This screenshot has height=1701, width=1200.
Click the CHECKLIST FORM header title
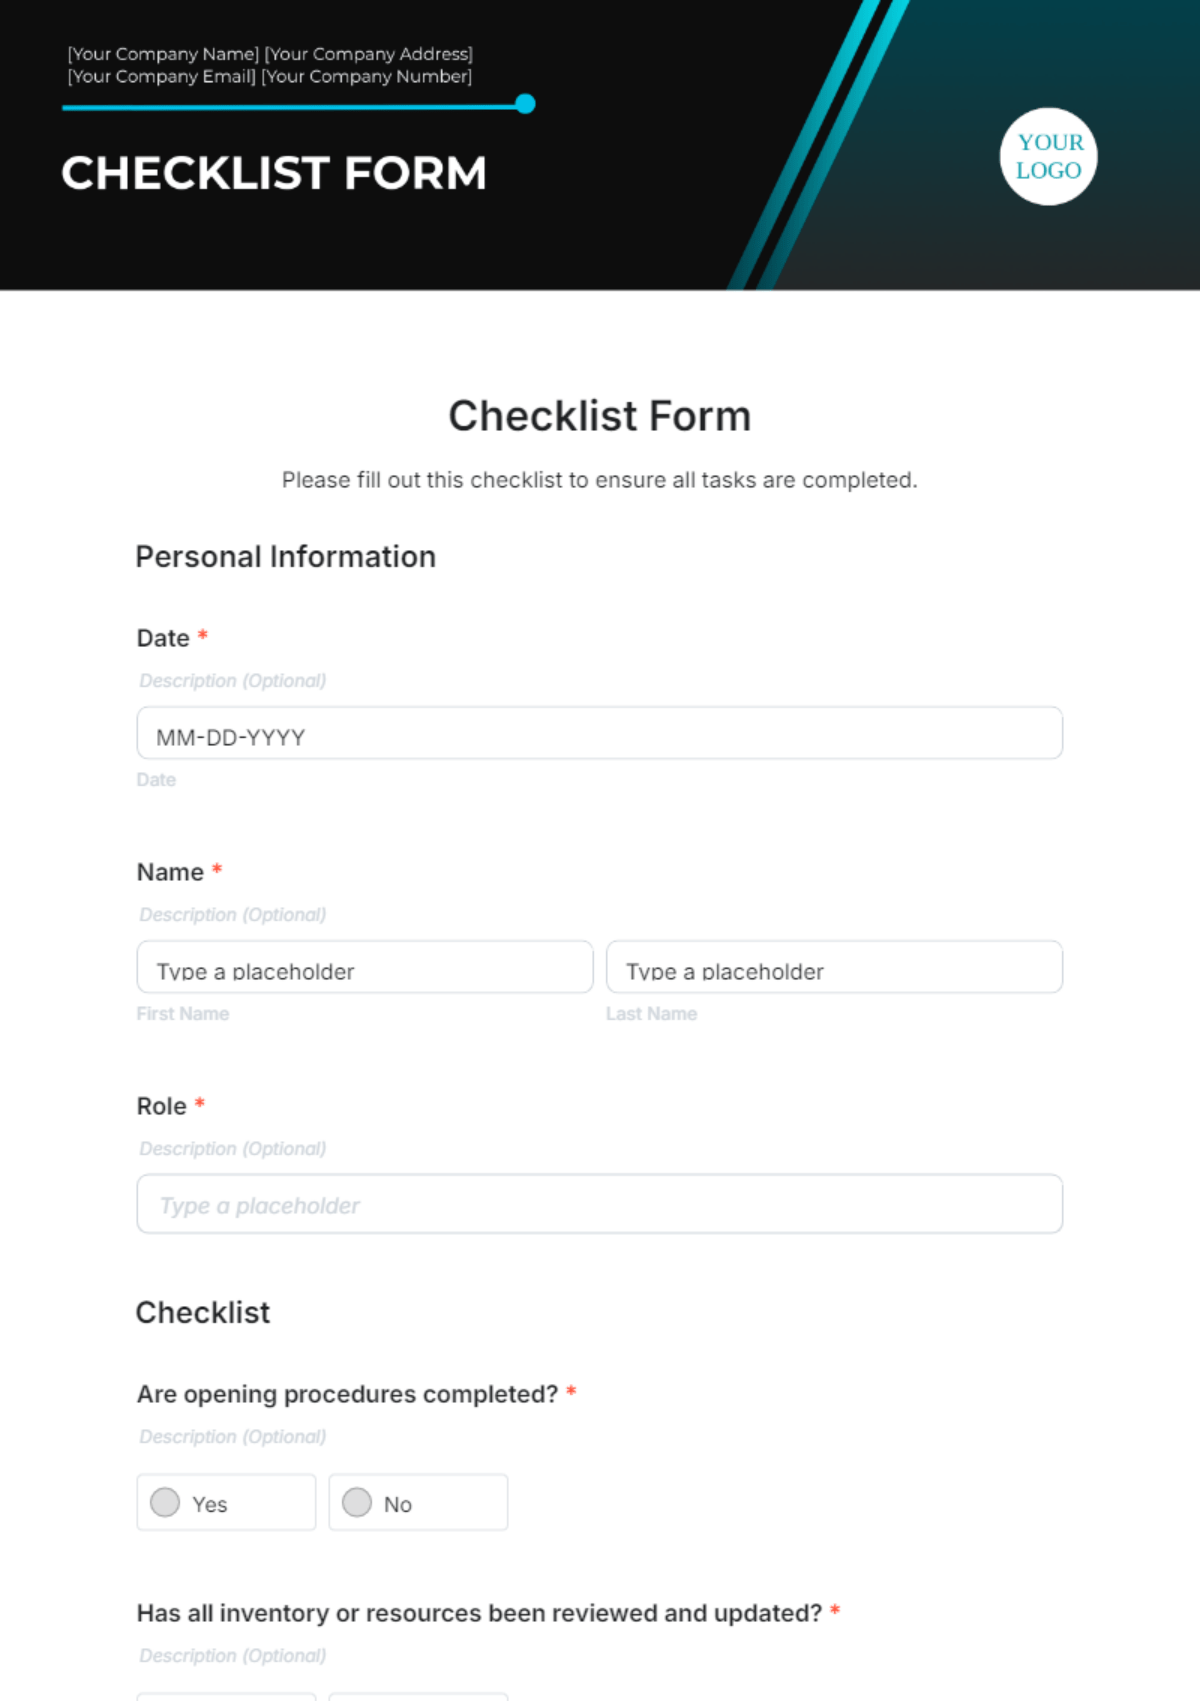[274, 173]
